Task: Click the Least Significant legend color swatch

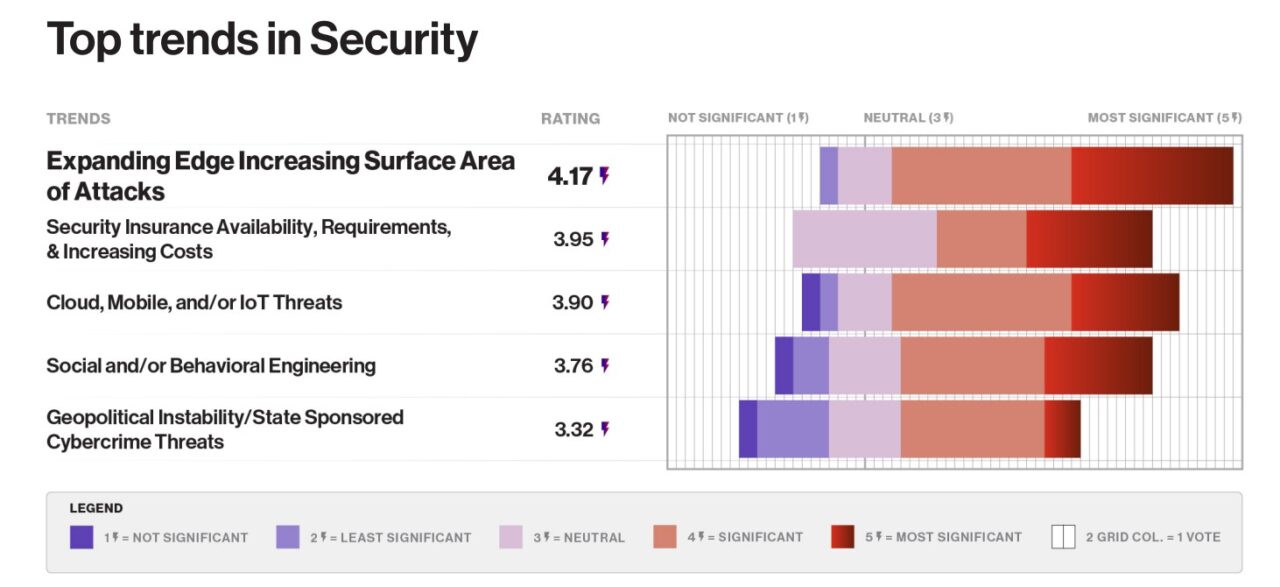Action: 288,537
